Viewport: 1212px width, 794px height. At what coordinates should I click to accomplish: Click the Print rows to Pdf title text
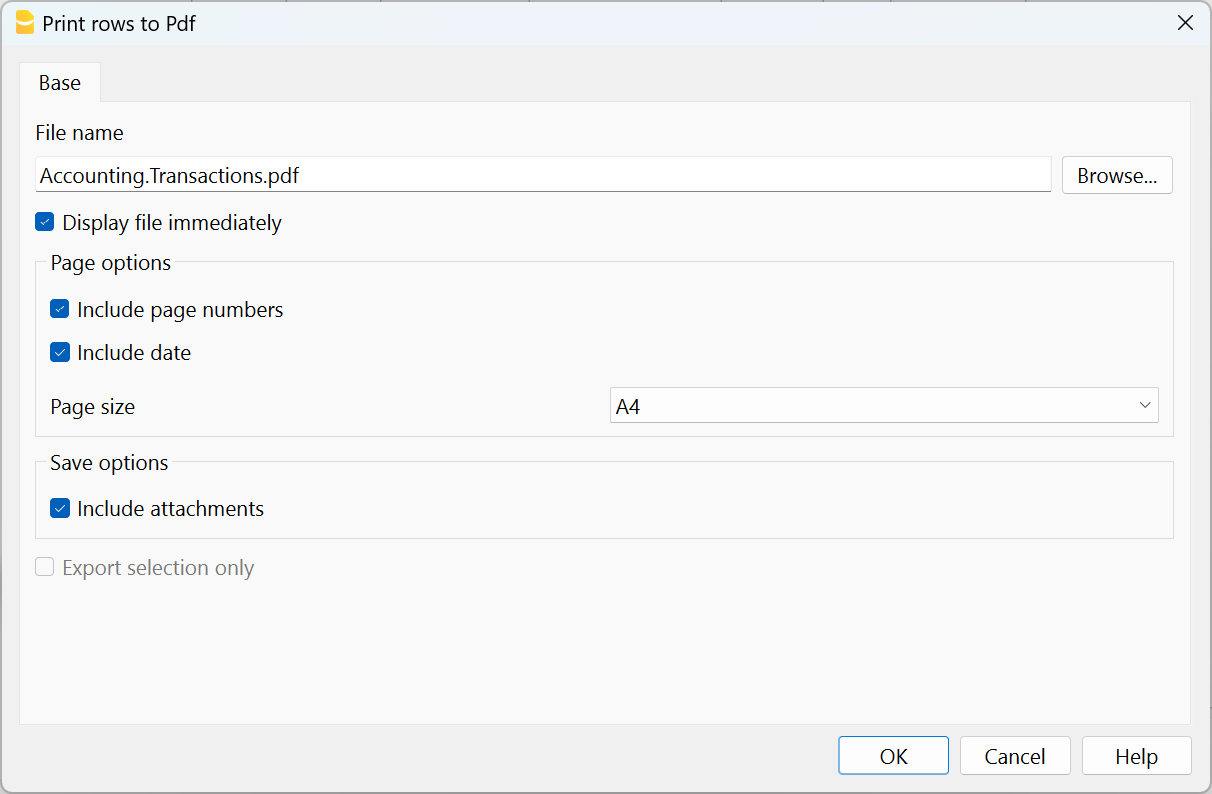click(x=119, y=23)
